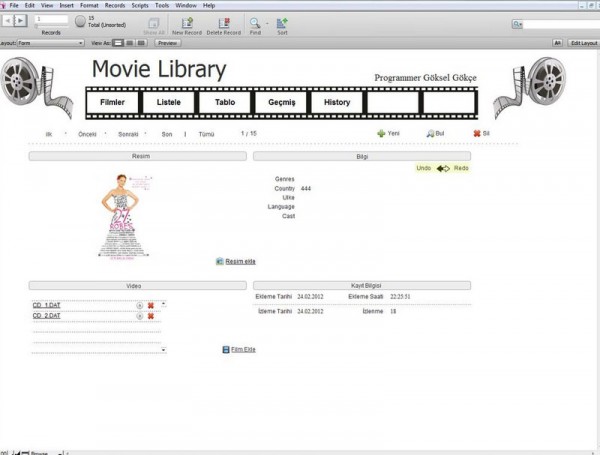
Task: Play CD_2.DAT using its round button
Action: pyautogui.click(x=139, y=316)
